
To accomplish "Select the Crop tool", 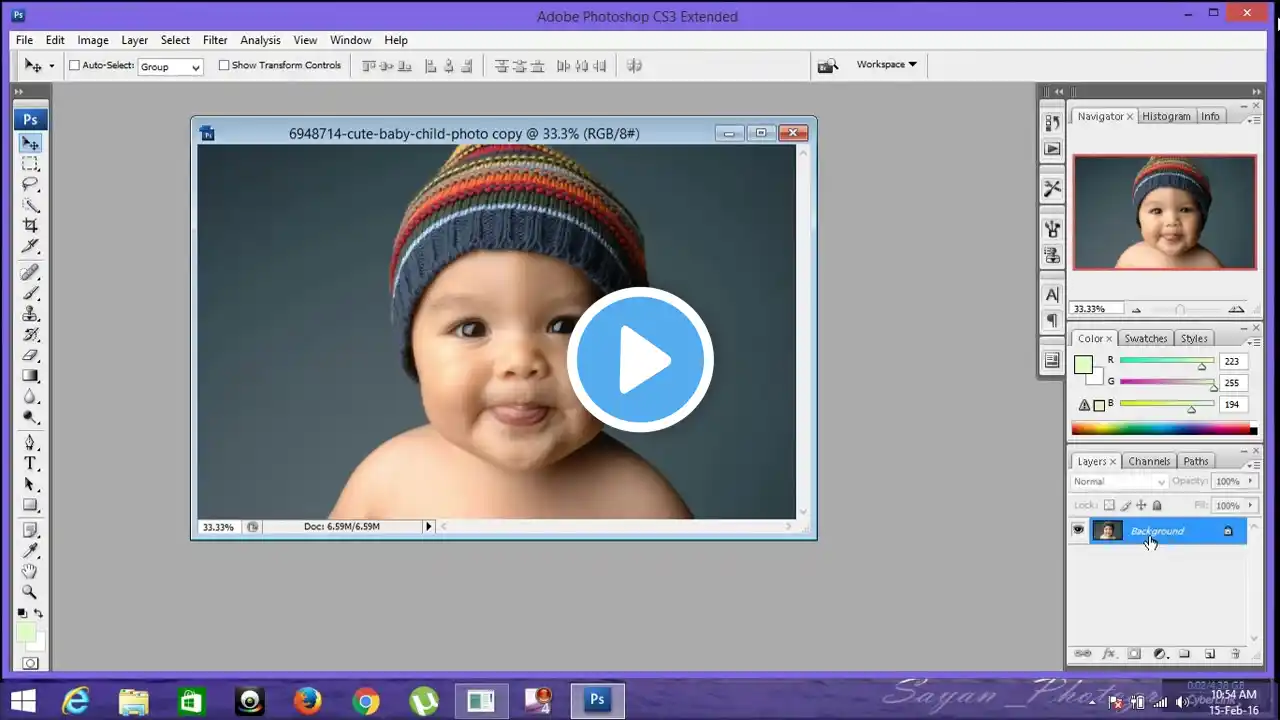I will (30, 225).
